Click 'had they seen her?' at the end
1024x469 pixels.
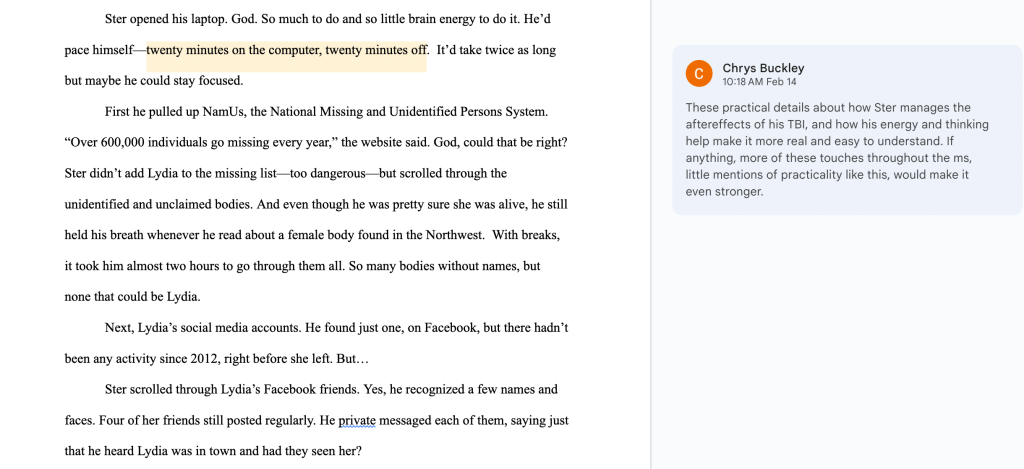pyautogui.click(x=304, y=451)
